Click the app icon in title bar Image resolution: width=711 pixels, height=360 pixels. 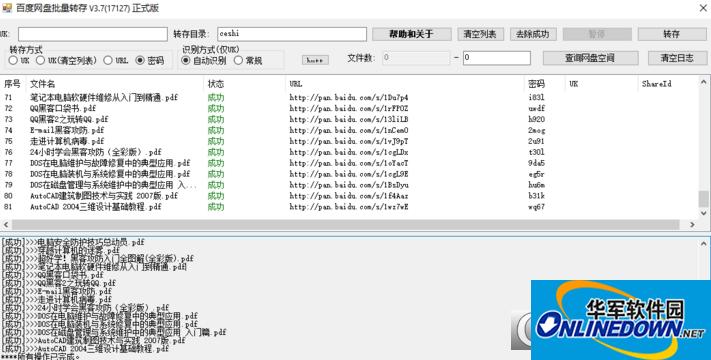pyautogui.click(x=7, y=8)
